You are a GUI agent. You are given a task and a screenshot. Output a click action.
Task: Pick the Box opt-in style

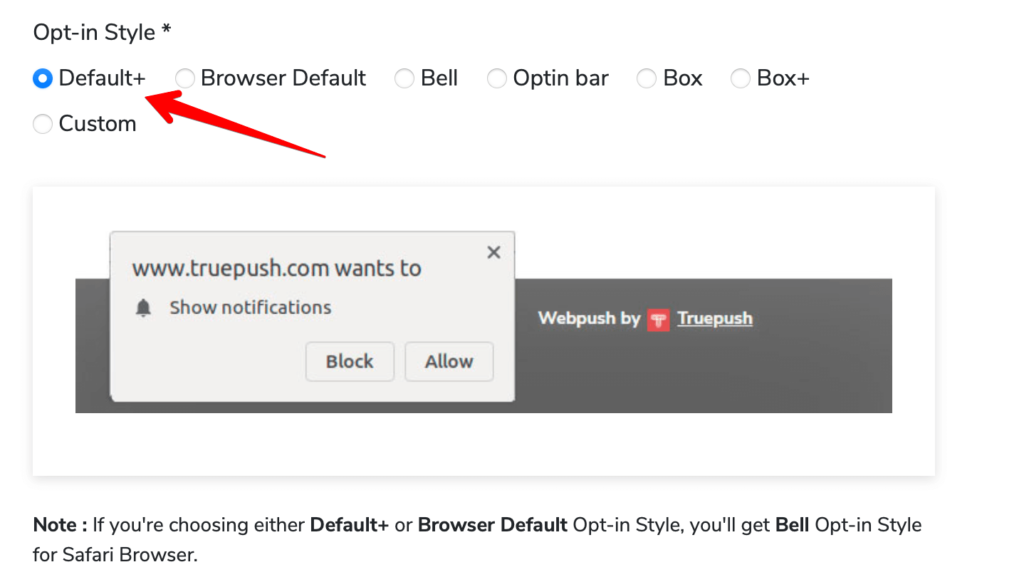[x=645, y=77]
